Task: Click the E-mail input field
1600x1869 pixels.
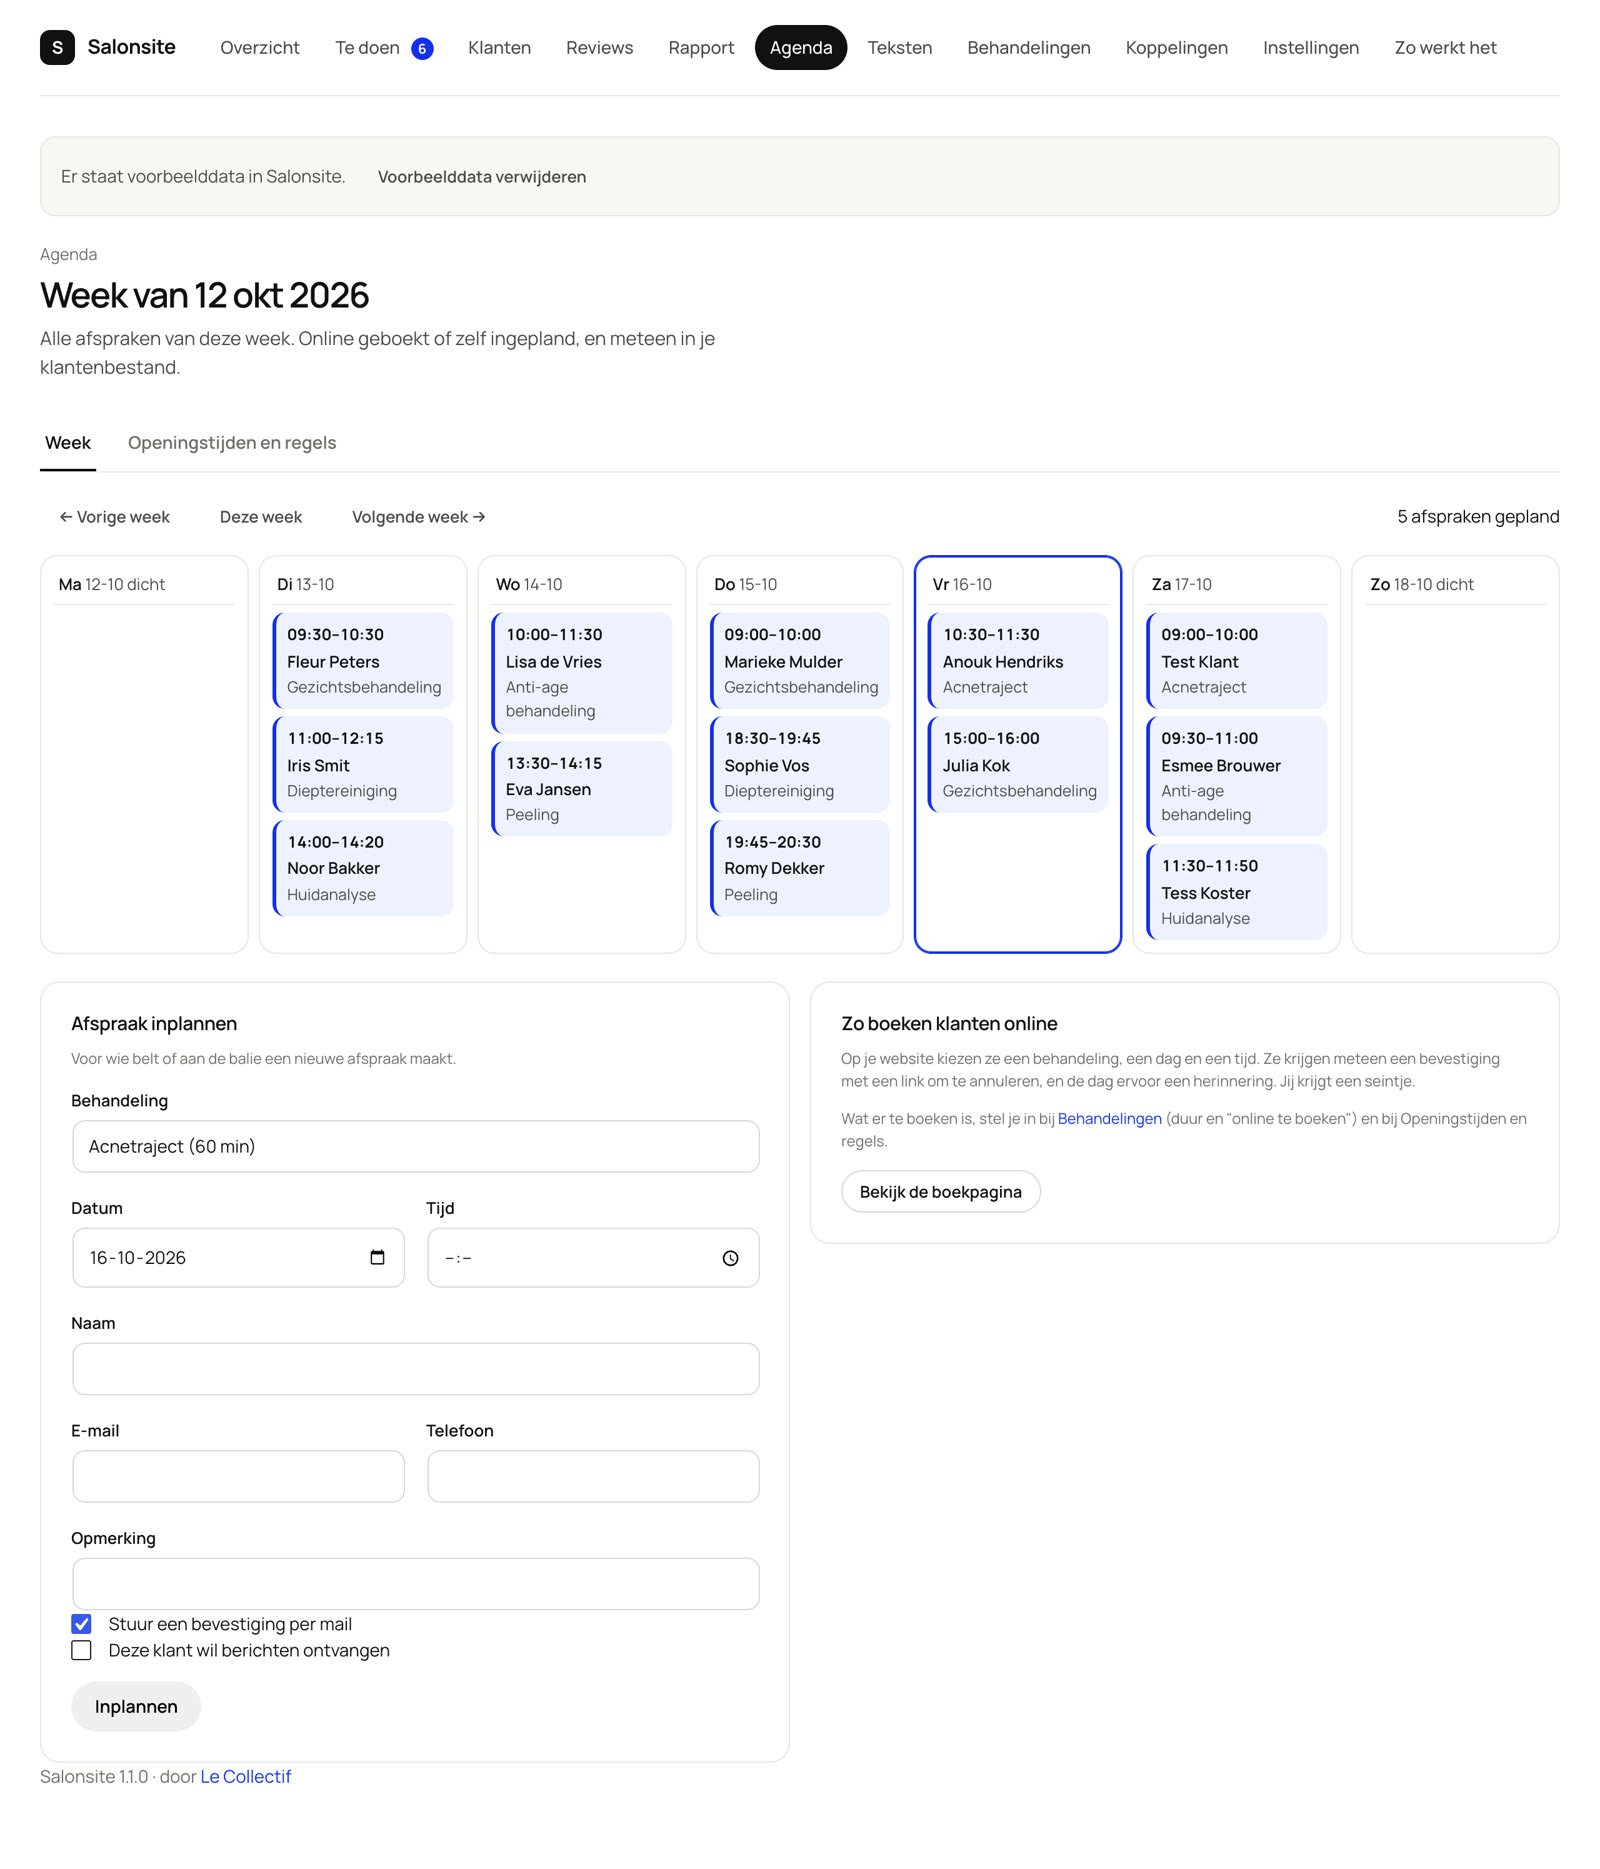Action: 238,1476
